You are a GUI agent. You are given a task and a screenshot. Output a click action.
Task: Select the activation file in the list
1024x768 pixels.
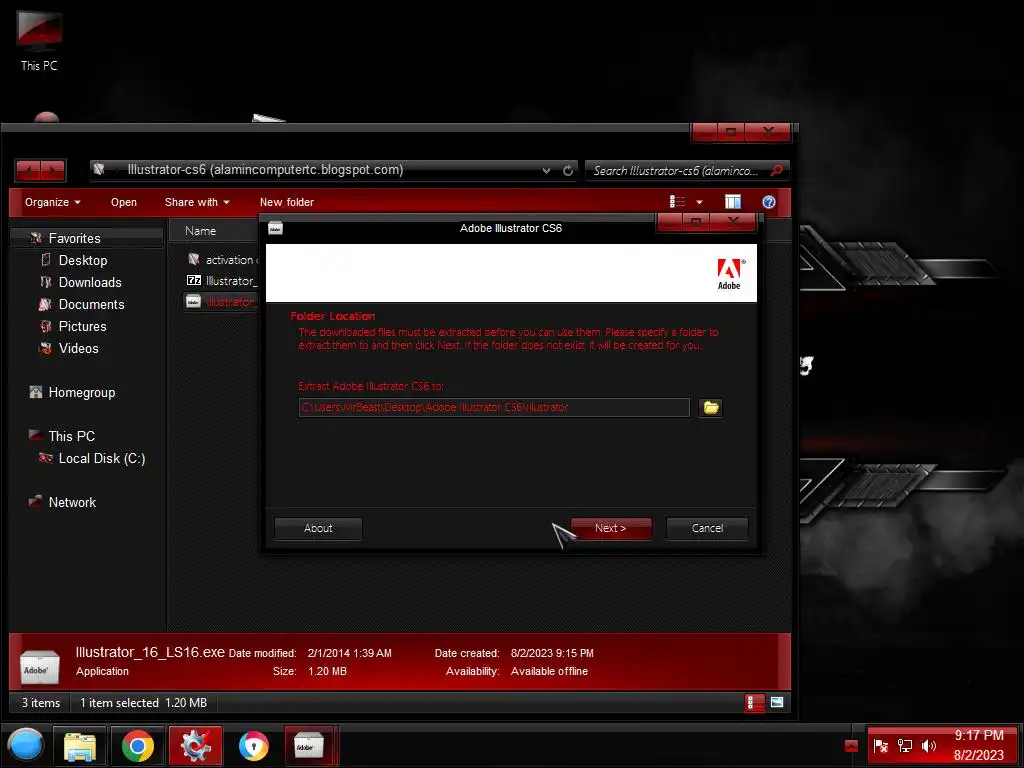coord(222,260)
